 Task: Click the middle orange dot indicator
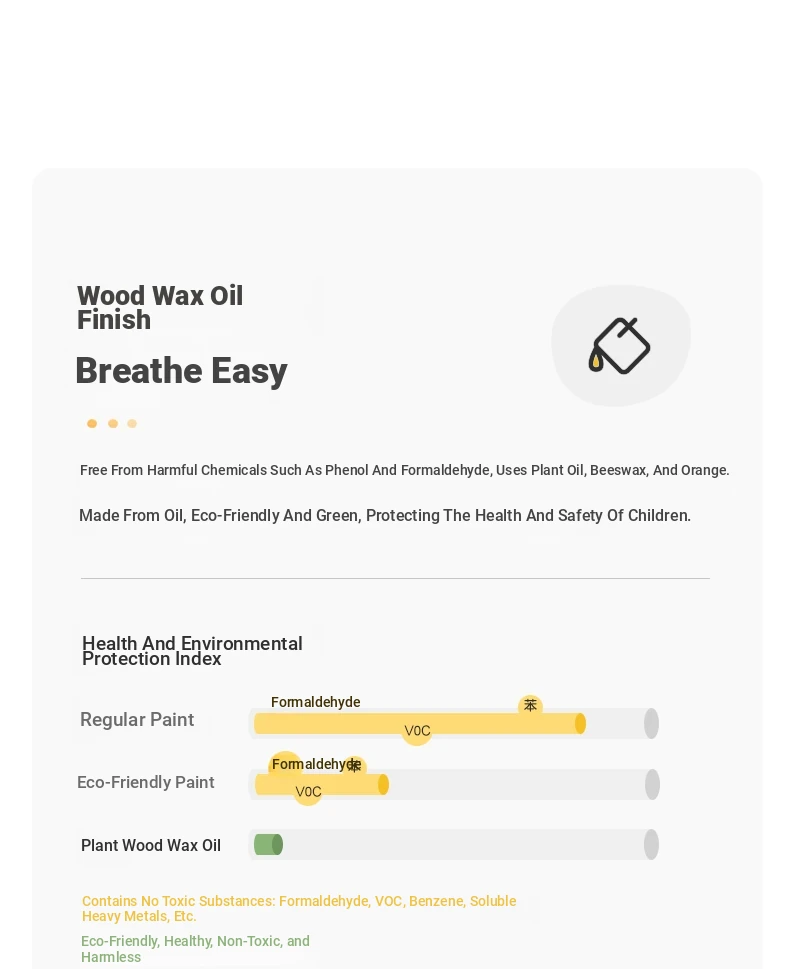point(113,423)
